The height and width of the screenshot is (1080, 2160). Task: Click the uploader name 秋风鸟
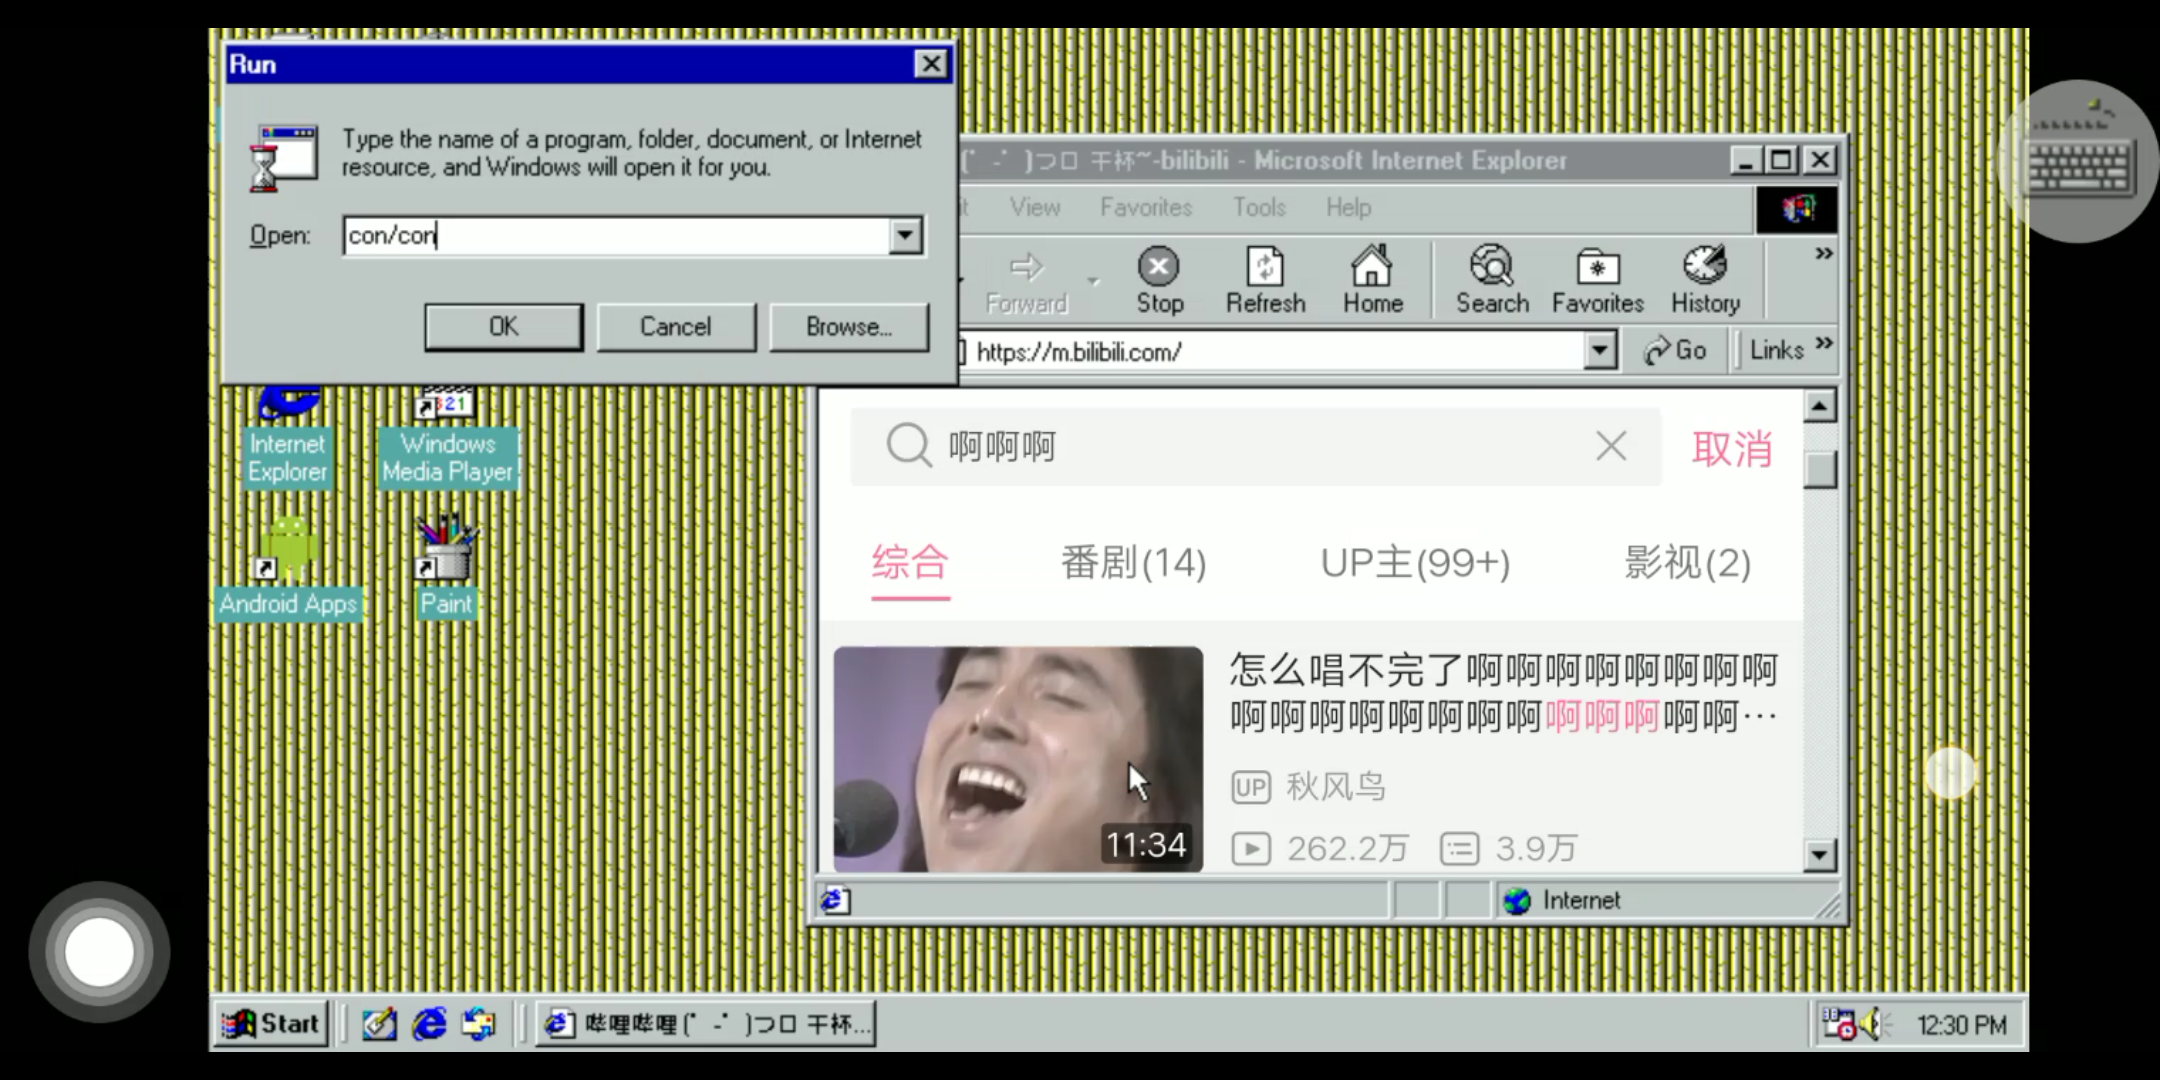pyautogui.click(x=1335, y=787)
